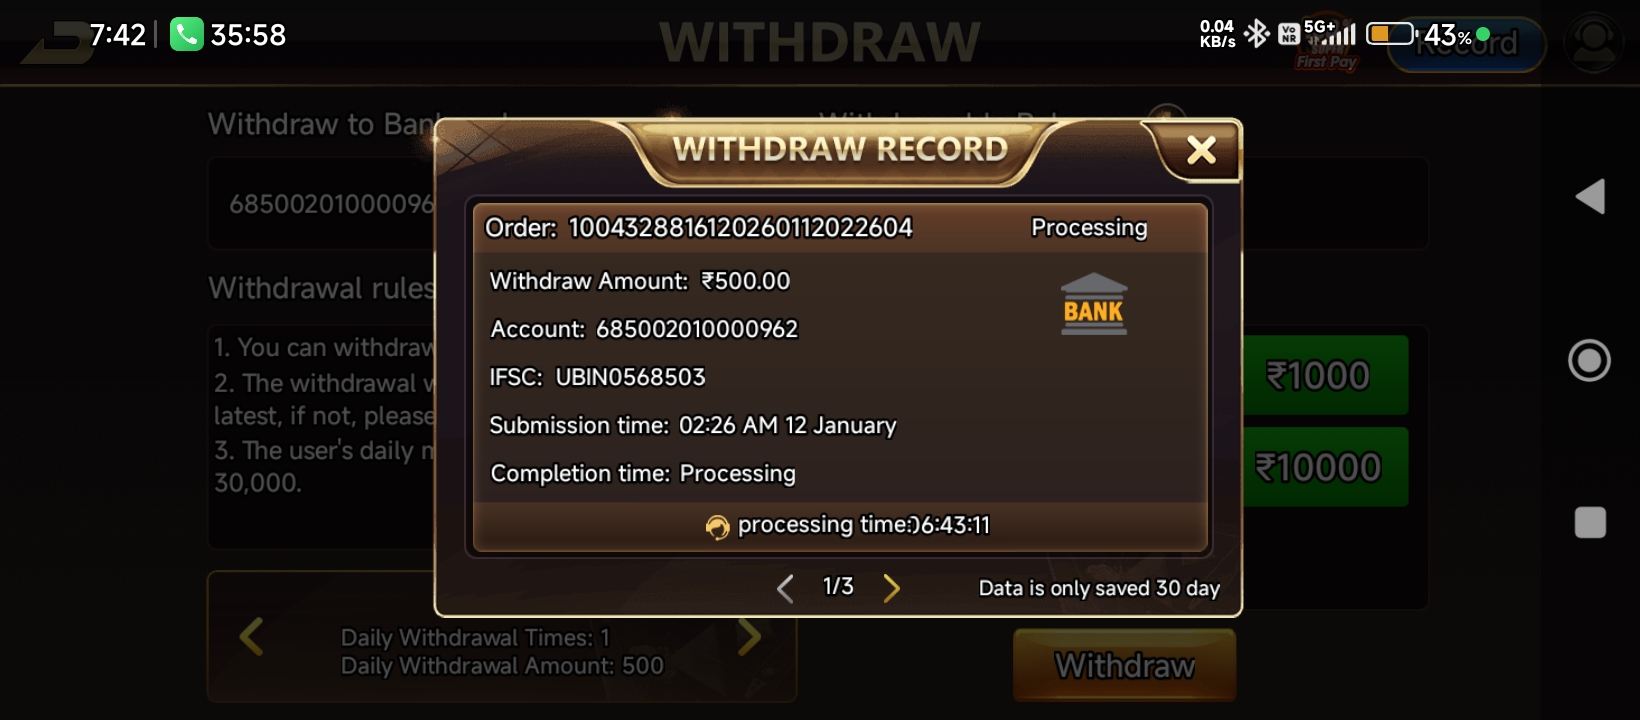Close the Withdraw Record popup
Screen dimensions: 1640x720
[x=1201, y=150]
